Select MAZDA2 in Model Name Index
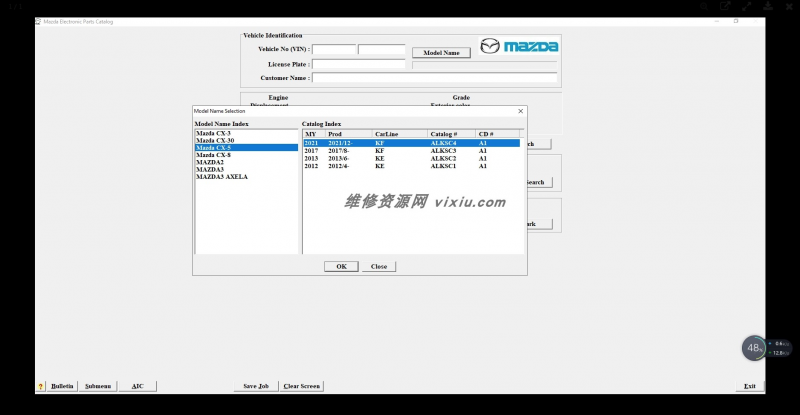The width and height of the screenshot is (800, 415). pyautogui.click(x=246, y=162)
